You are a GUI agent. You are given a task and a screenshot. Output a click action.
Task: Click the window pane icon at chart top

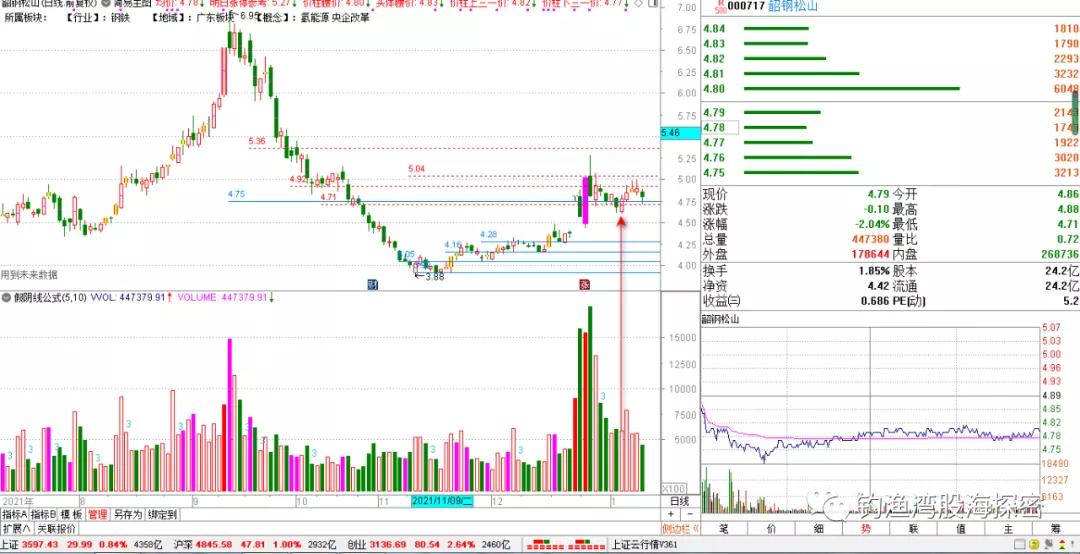tap(651, 3)
